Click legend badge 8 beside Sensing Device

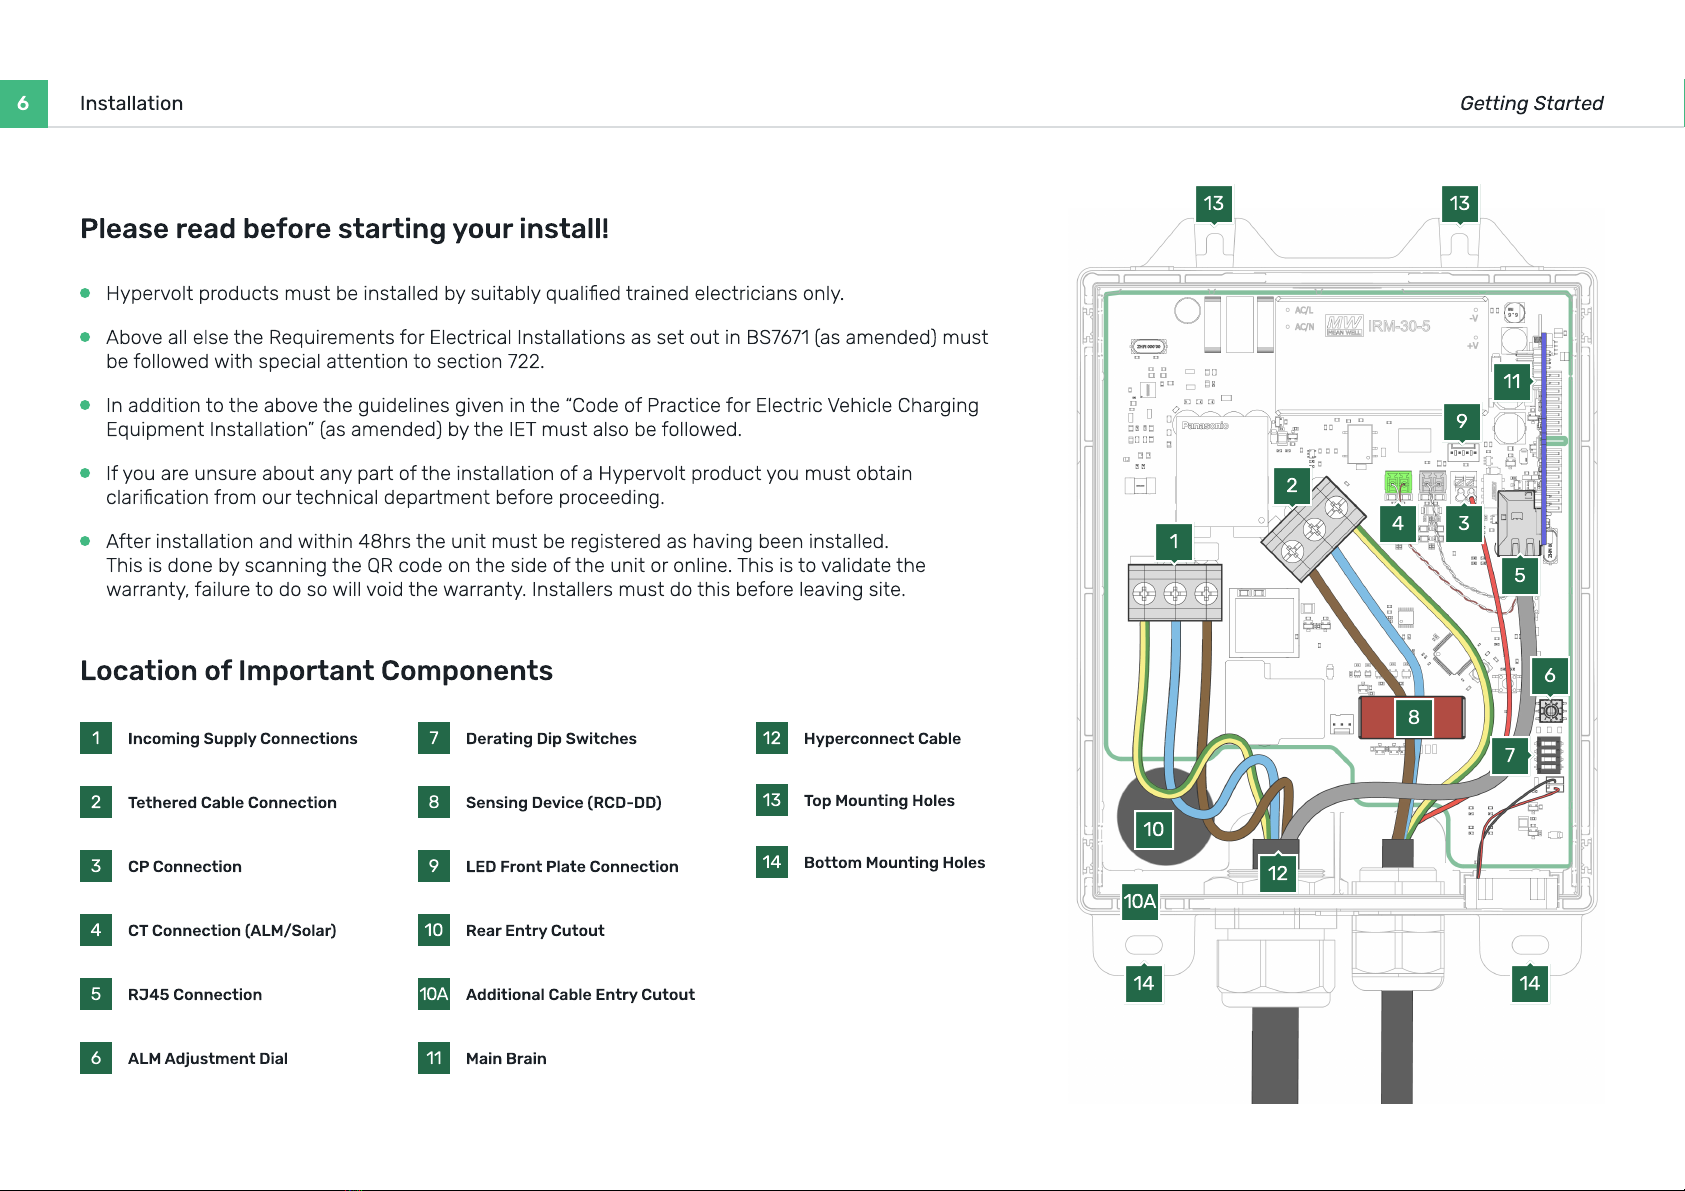[434, 802]
